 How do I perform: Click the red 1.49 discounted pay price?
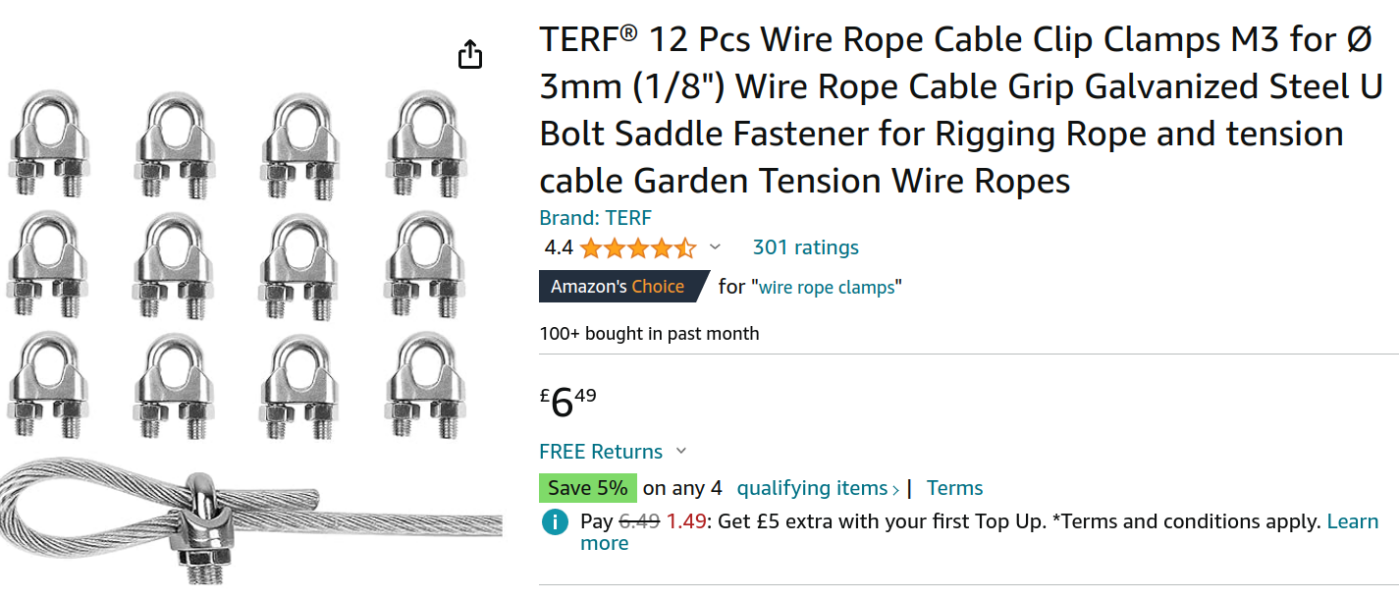tap(686, 522)
